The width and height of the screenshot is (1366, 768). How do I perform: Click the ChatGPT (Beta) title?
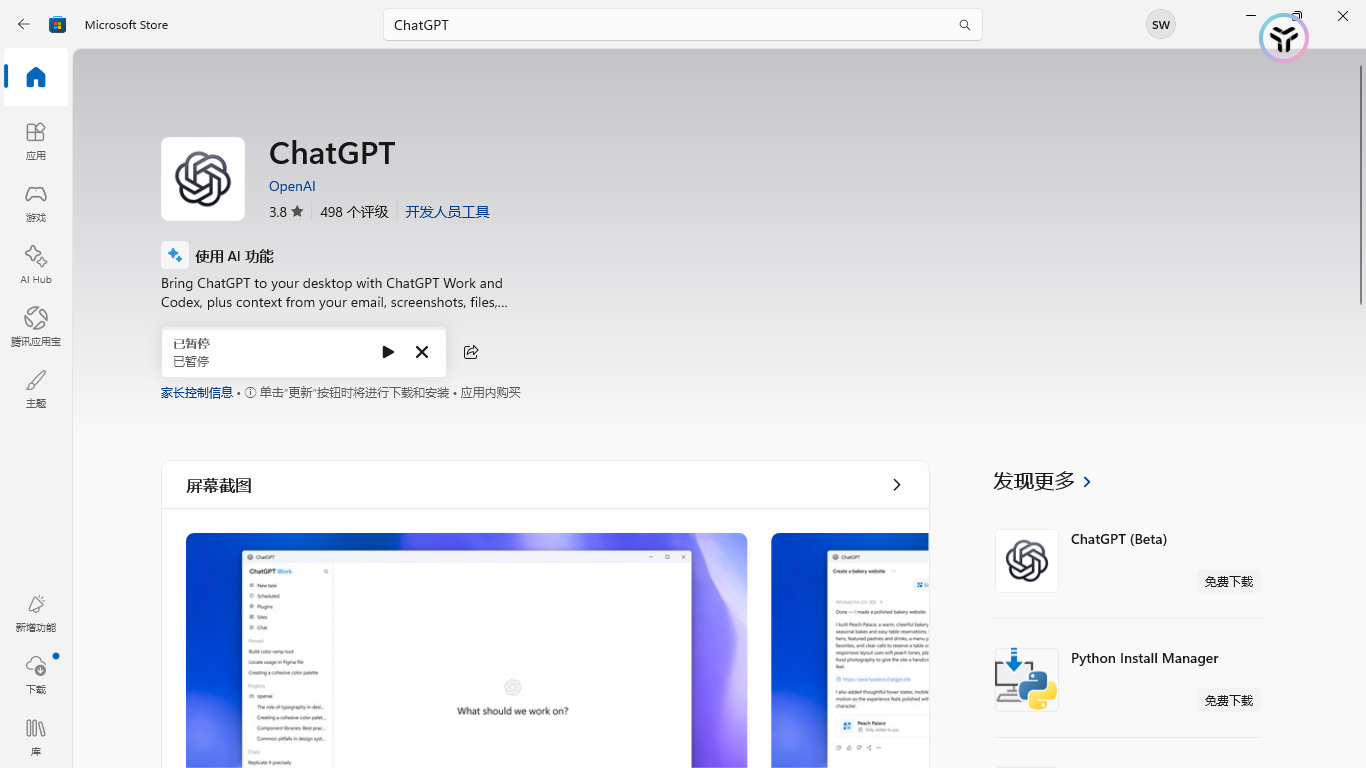coord(1119,539)
